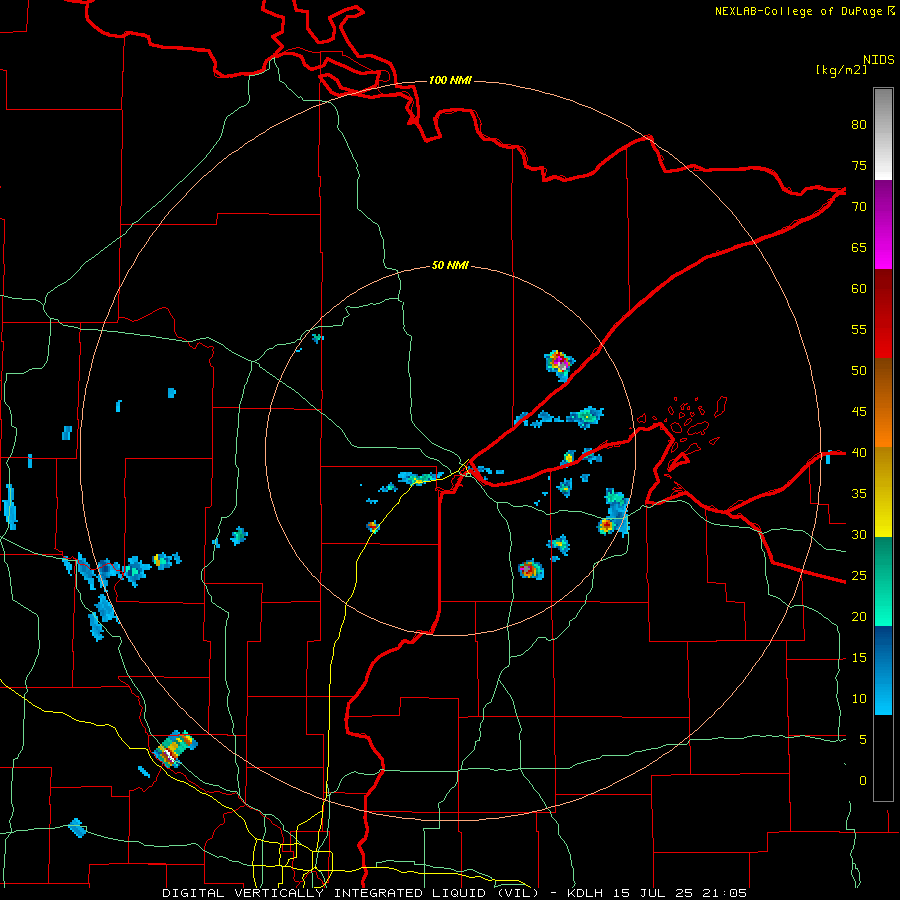Click the white-core storm cell in the southwest
Screen dimensions: 900x900
(173, 750)
